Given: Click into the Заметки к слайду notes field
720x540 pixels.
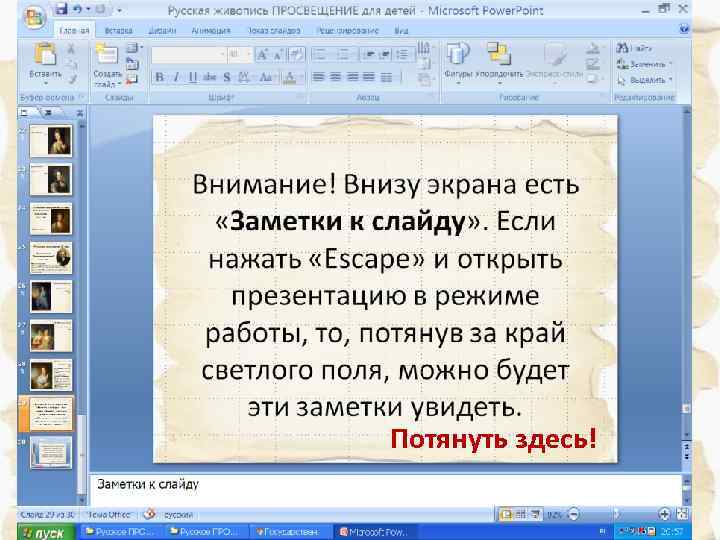Looking at the screenshot, I should (385, 489).
